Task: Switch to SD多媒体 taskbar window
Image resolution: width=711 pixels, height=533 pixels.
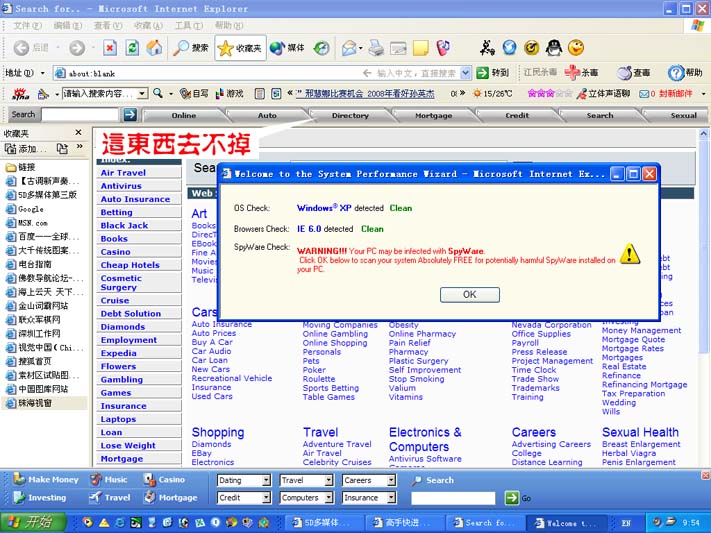Action: (x=326, y=523)
